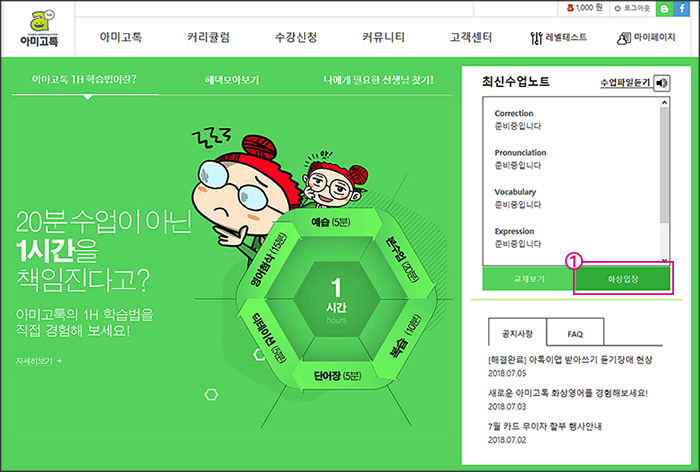Click the scroll up arrow in notes box
The image size is (700, 472).
click(664, 103)
